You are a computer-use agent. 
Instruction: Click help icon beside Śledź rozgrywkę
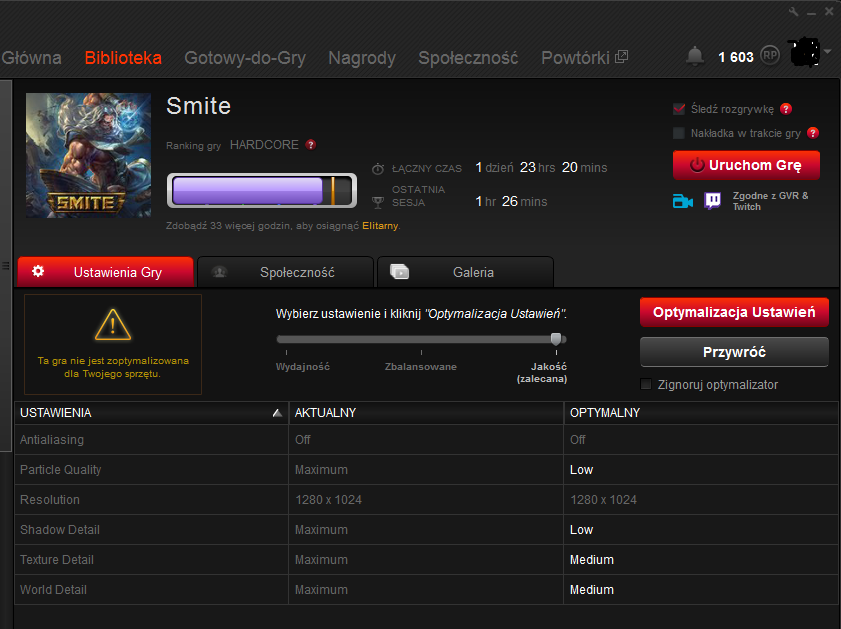tap(786, 109)
